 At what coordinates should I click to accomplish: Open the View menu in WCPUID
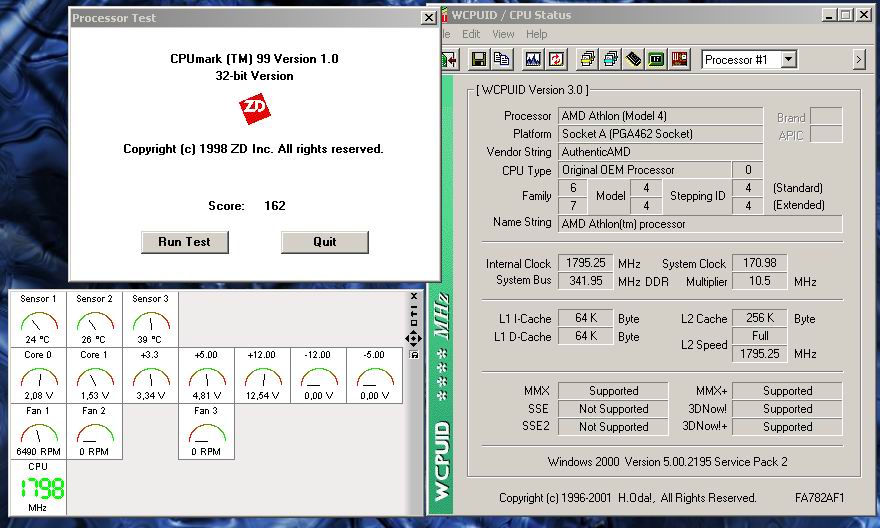(x=503, y=34)
